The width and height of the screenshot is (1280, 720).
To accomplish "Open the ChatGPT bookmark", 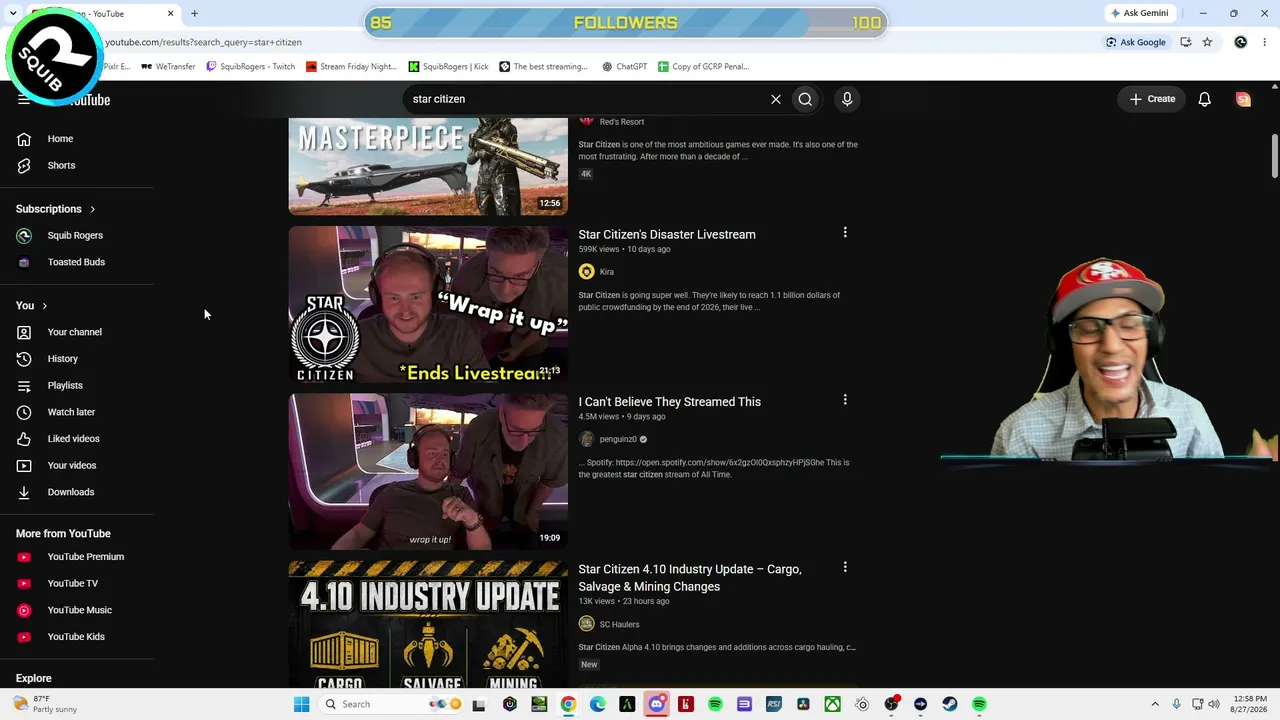I will (624, 67).
